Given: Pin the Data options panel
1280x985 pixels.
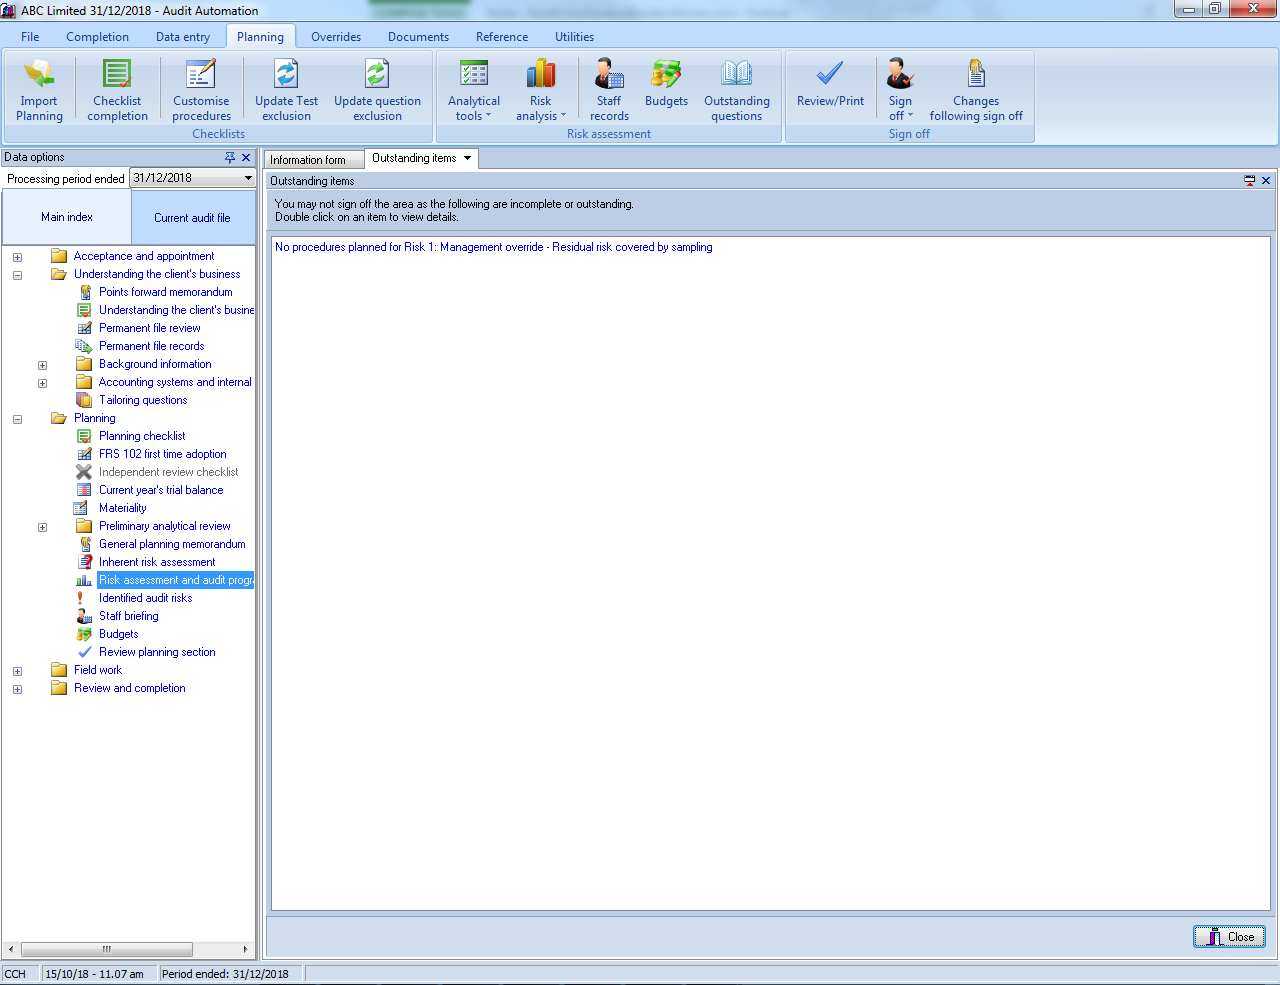Looking at the screenshot, I should pyautogui.click(x=230, y=158).
